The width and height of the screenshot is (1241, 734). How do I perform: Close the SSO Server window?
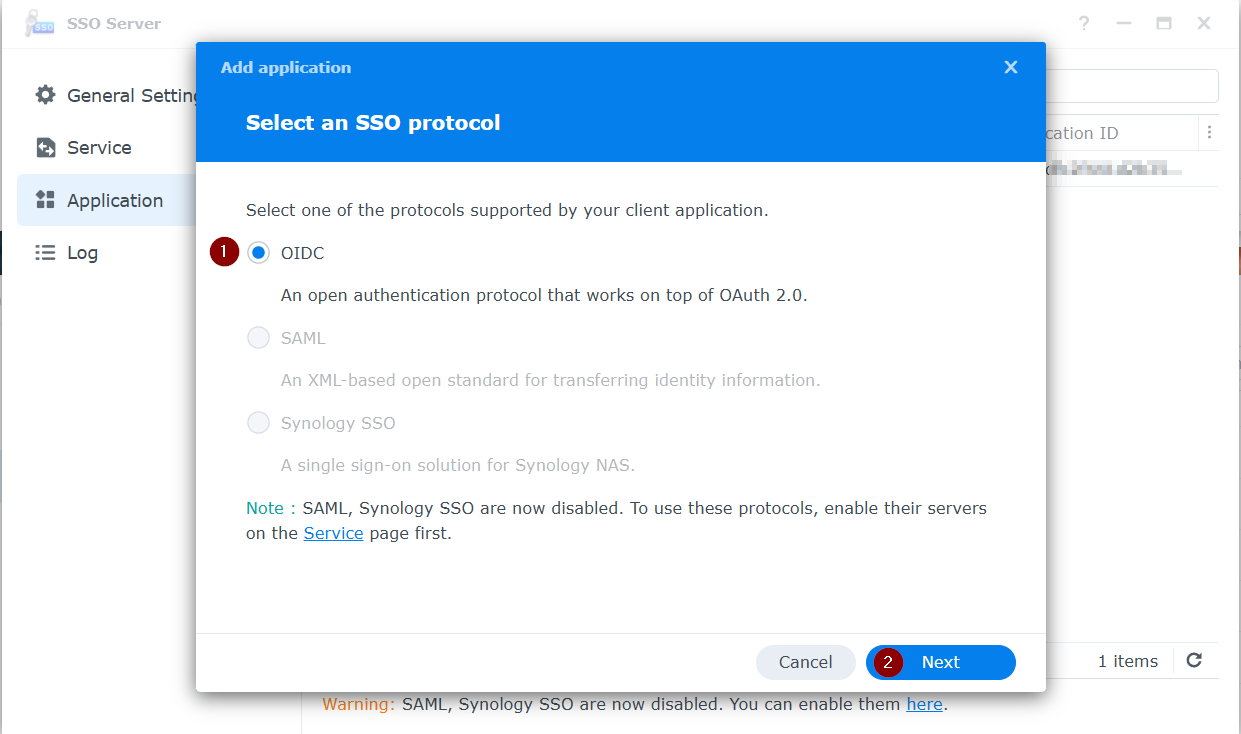coord(1204,24)
